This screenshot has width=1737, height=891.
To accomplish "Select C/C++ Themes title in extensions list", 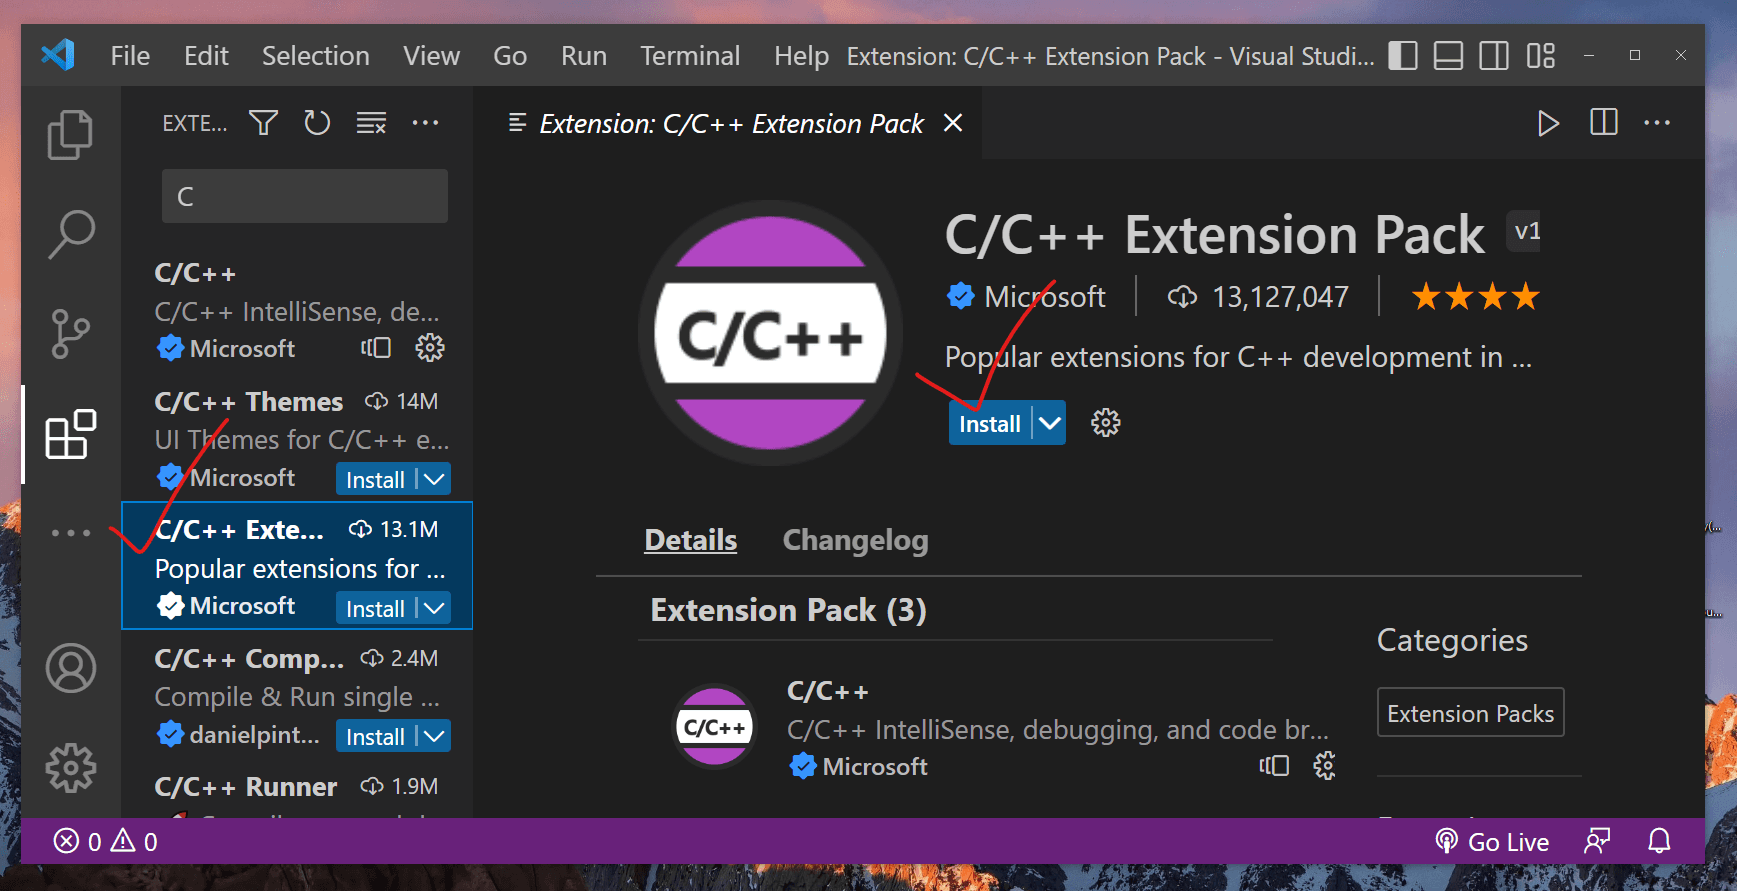I will tap(249, 401).
